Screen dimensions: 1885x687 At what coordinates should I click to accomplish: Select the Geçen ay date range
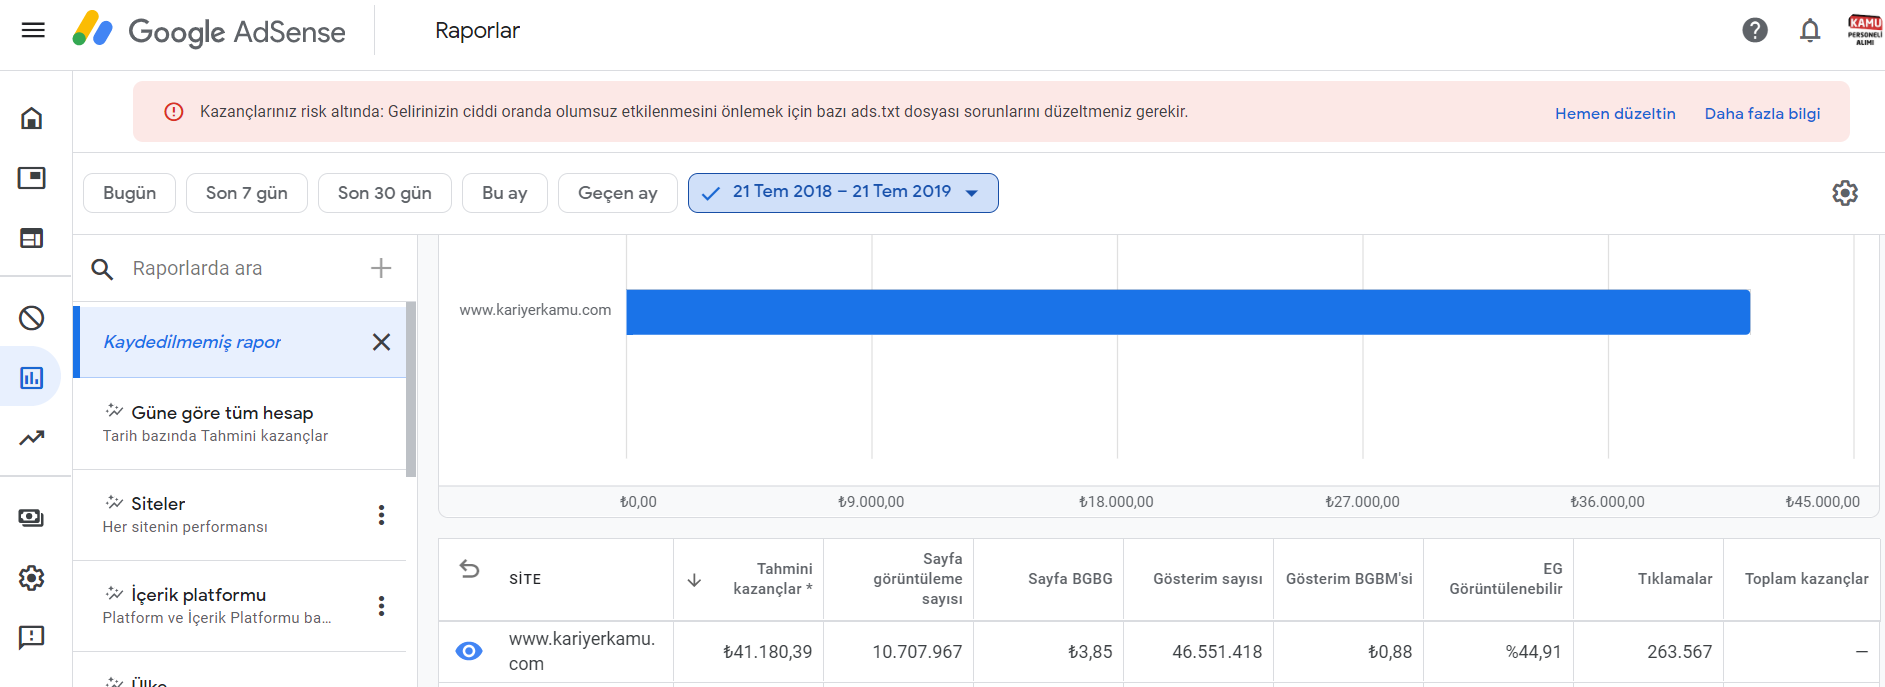618,193
